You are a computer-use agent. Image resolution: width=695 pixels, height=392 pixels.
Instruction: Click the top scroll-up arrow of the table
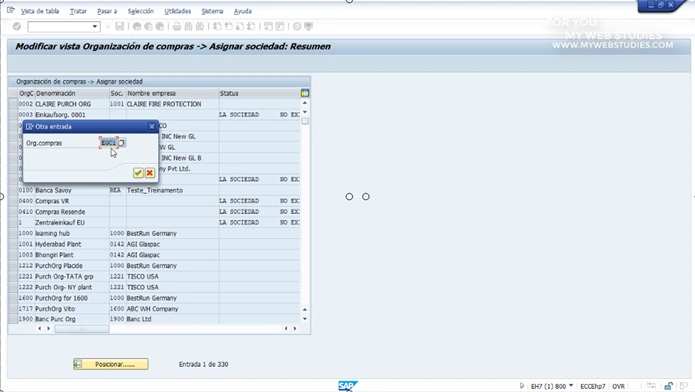pyautogui.click(x=305, y=103)
